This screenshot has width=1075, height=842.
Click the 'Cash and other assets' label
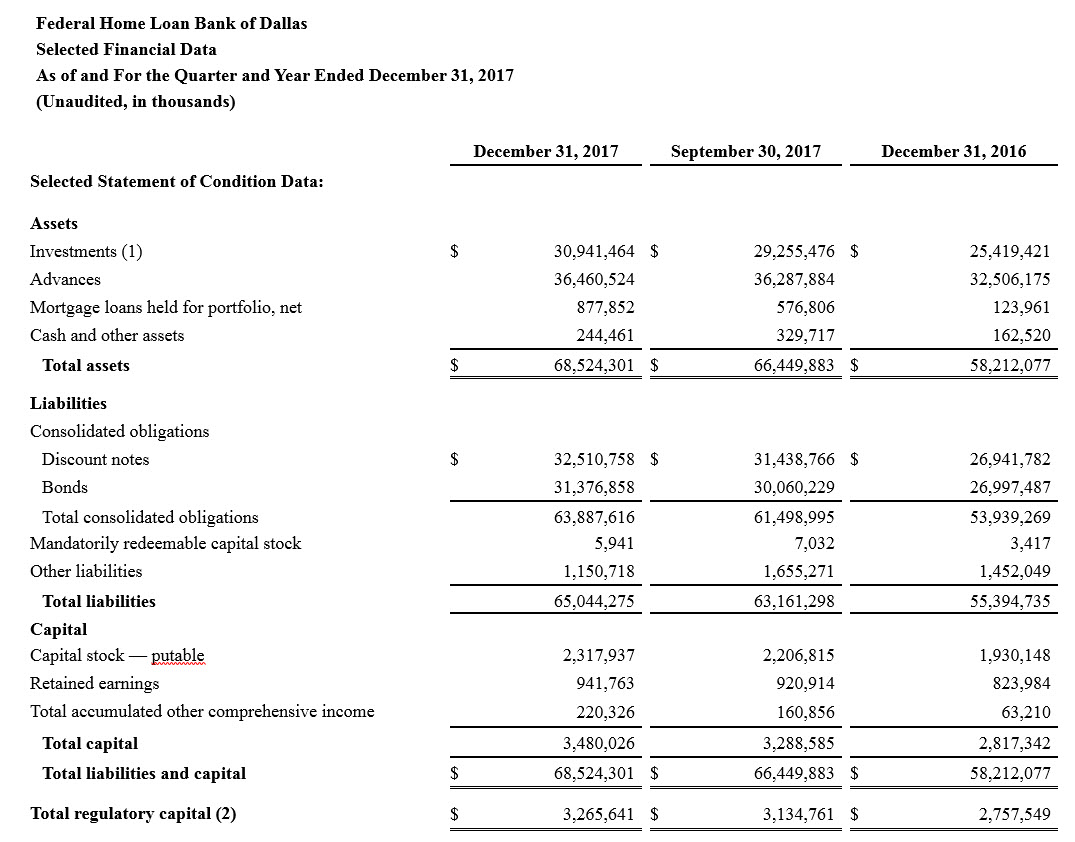coord(107,336)
